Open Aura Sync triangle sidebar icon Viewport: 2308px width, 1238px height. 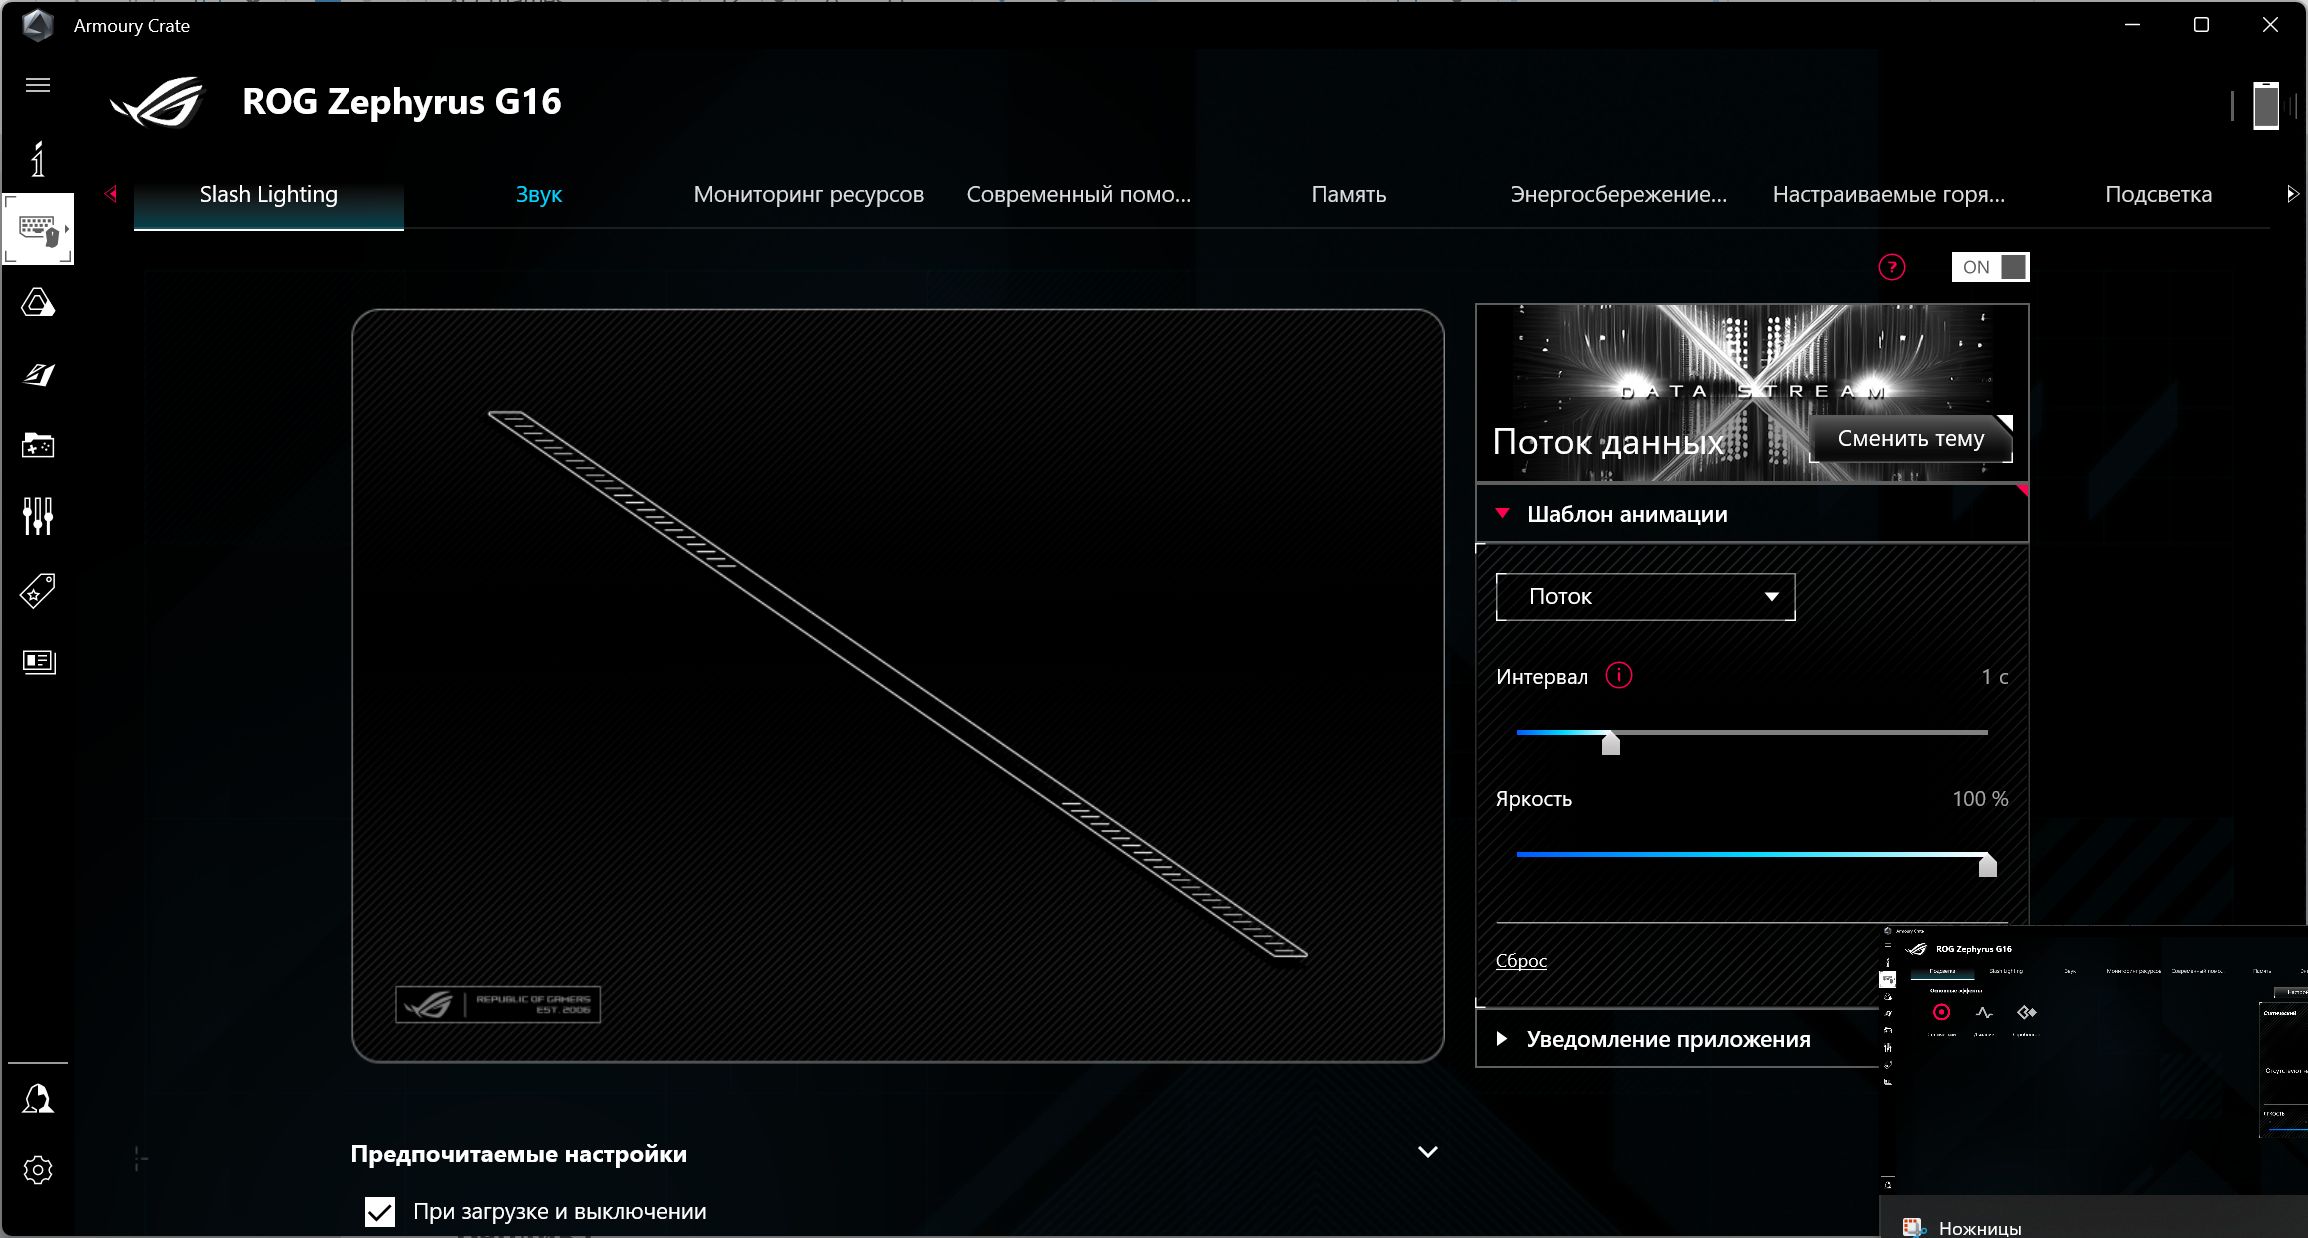(x=38, y=302)
